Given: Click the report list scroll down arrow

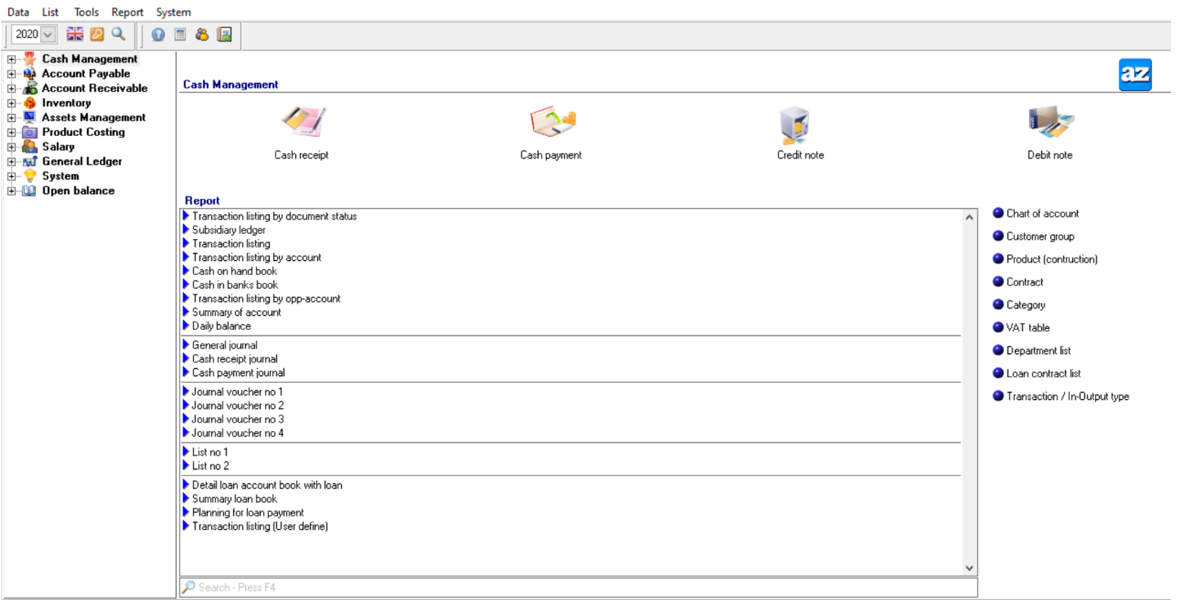Looking at the screenshot, I should 968,568.
